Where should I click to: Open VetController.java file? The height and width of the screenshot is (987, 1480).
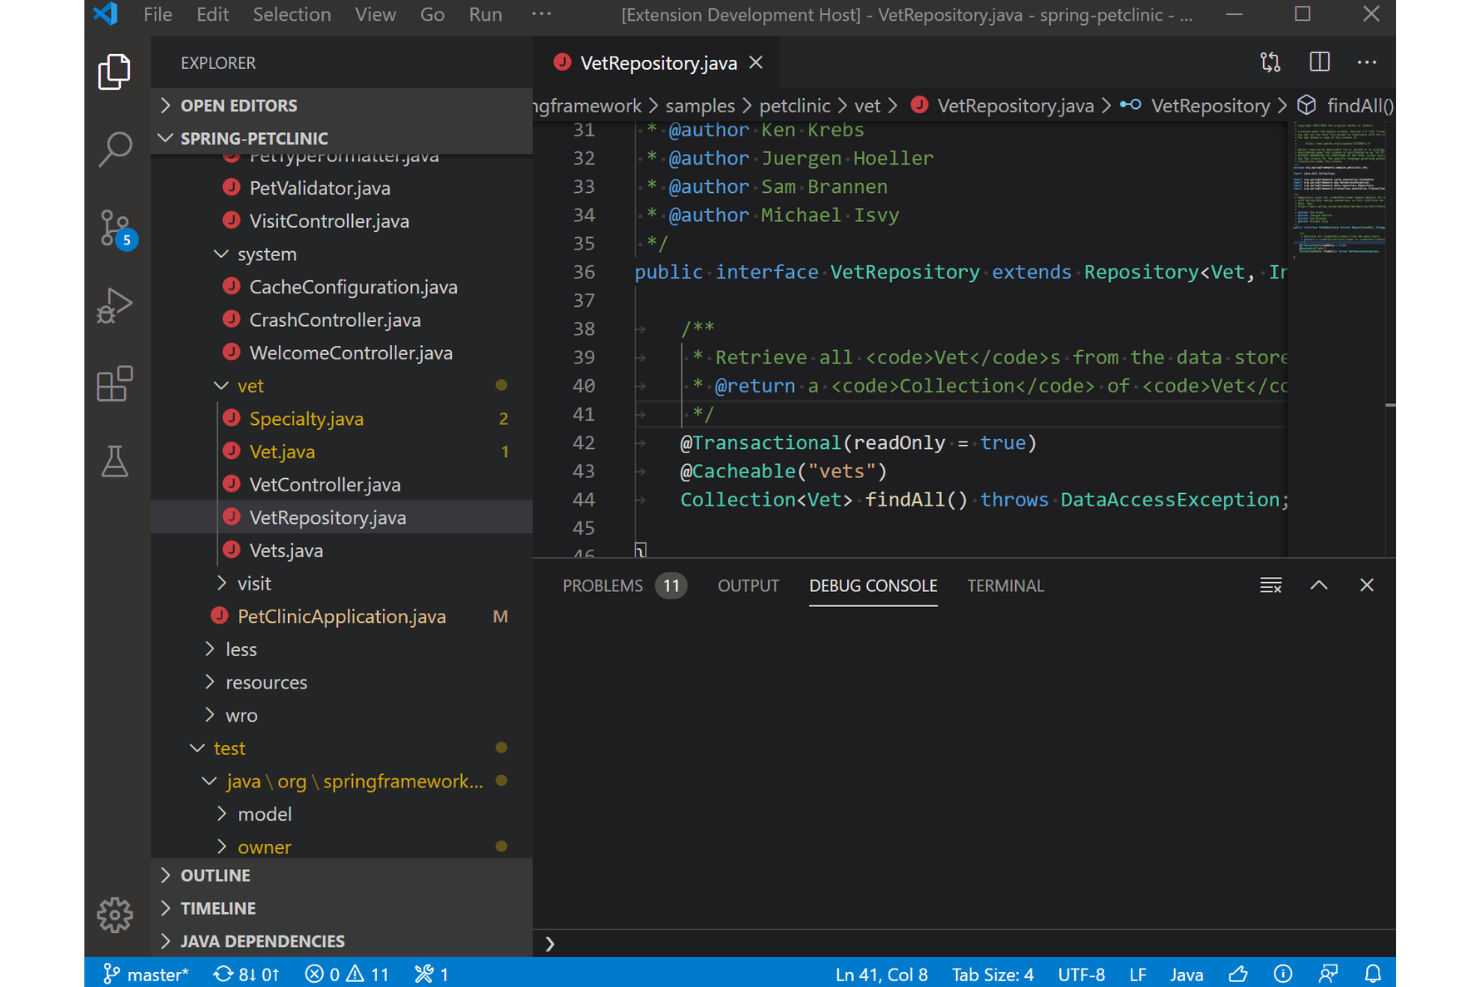(x=342, y=485)
